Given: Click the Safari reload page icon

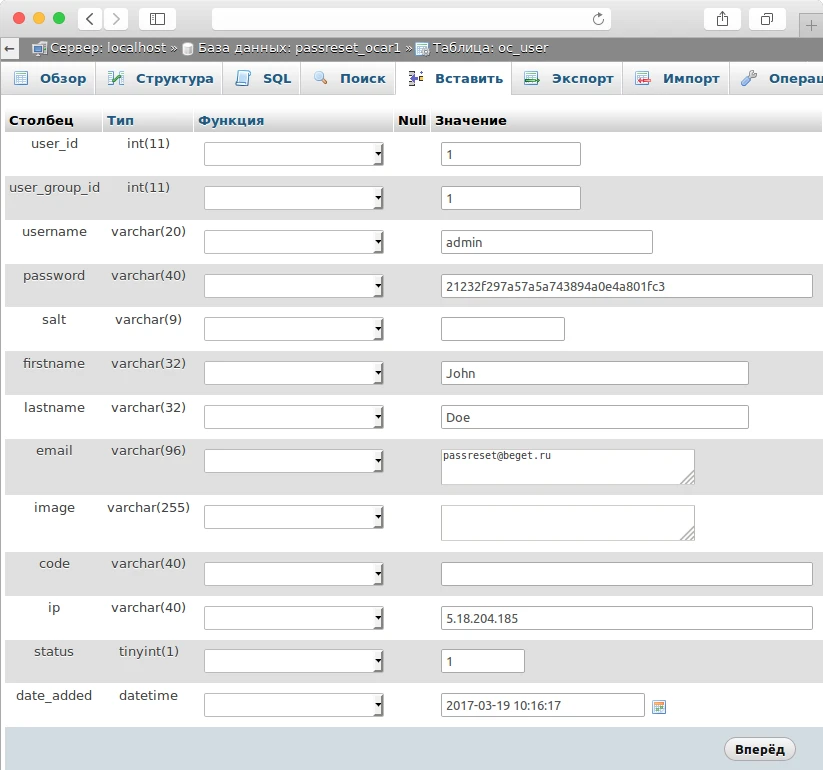Looking at the screenshot, I should tap(599, 19).
